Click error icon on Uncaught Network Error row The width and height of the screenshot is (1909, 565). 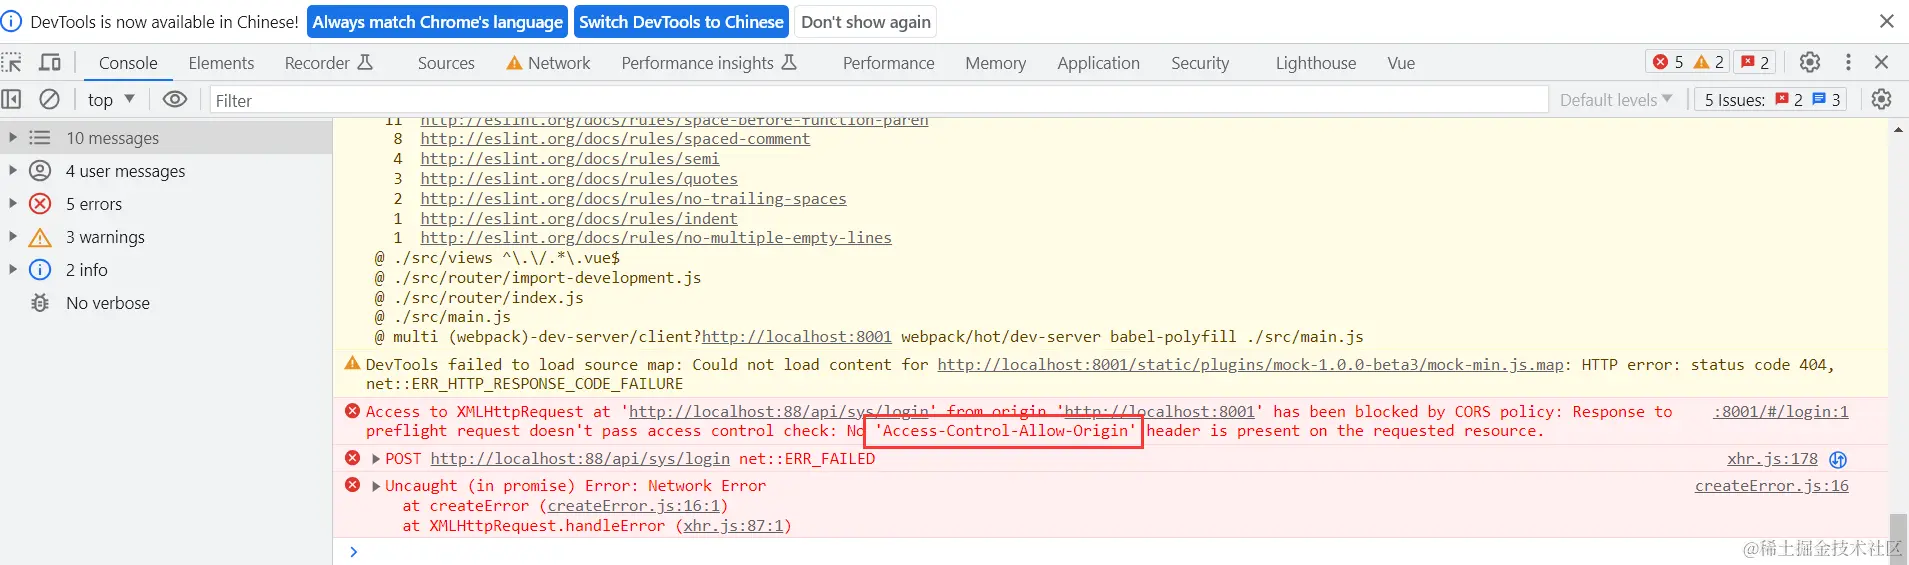pyautogui.click(x=352, y=485)
